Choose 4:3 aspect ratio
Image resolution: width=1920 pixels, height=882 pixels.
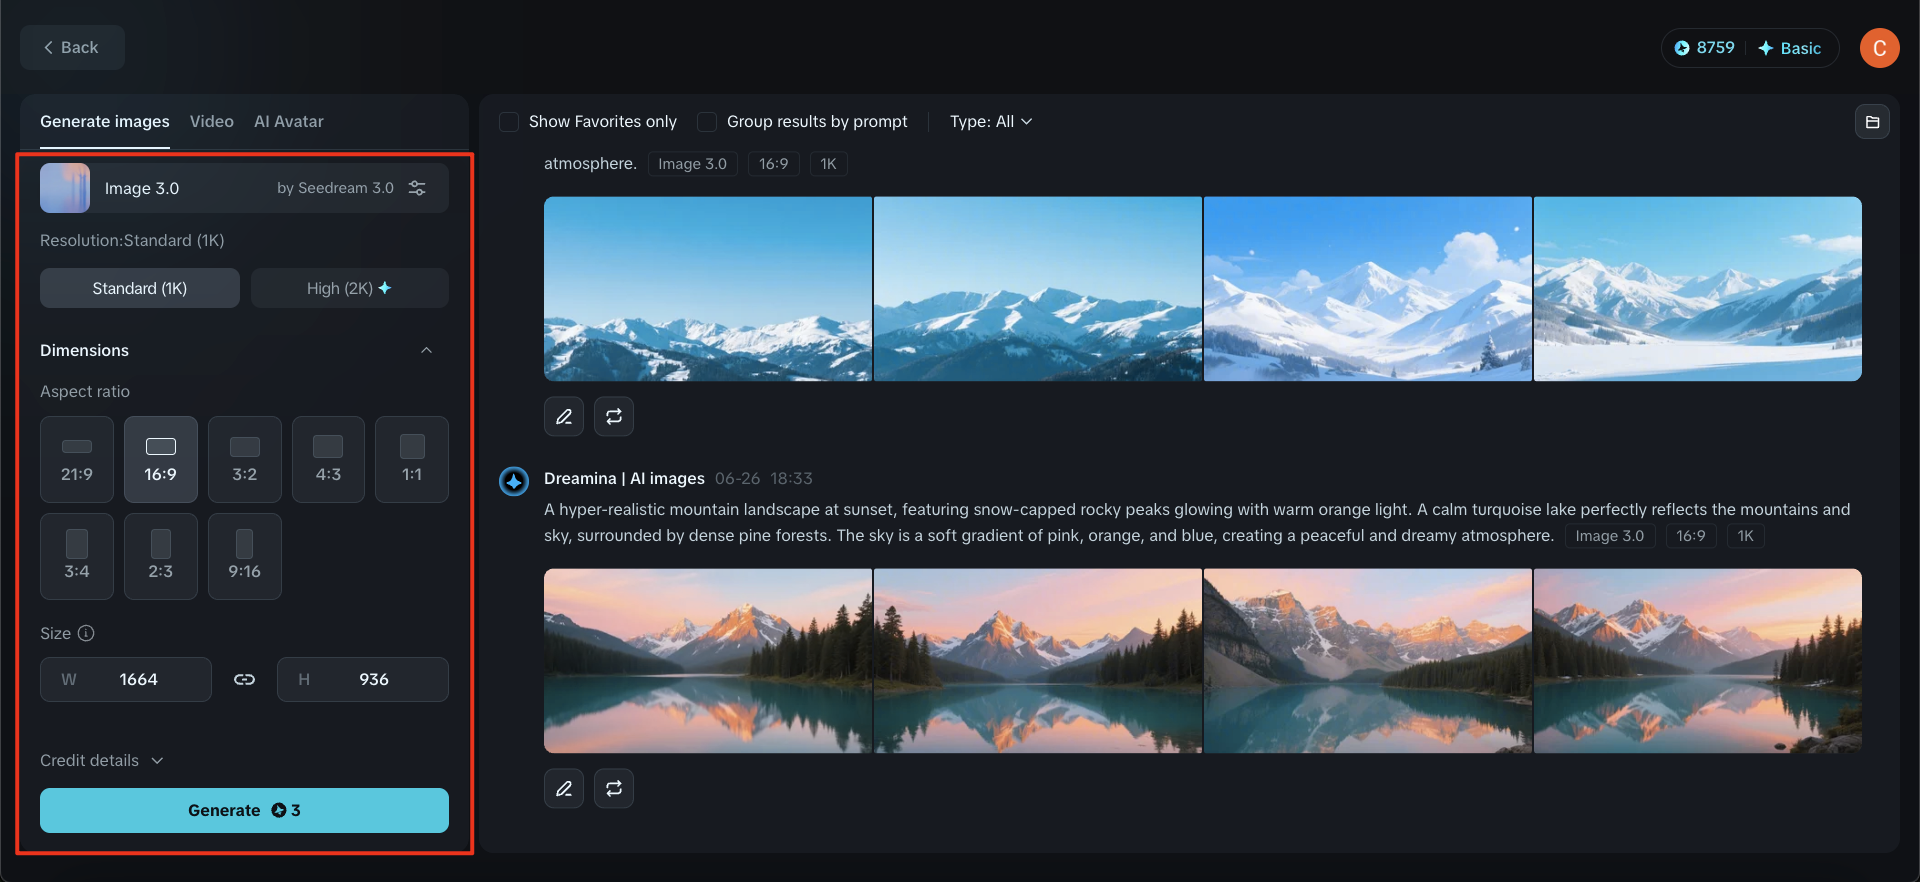[x=328, y=459]
